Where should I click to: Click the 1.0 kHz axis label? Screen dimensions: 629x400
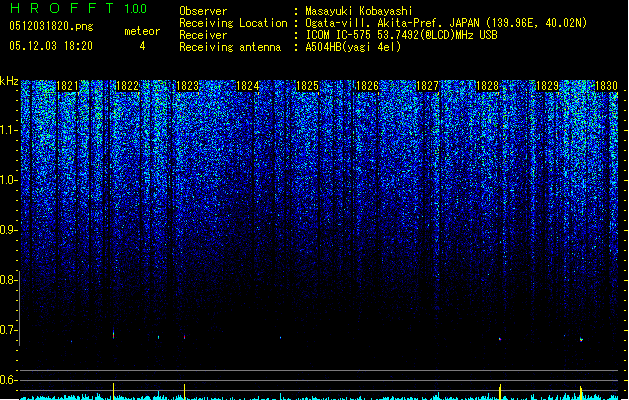point(8,180)
